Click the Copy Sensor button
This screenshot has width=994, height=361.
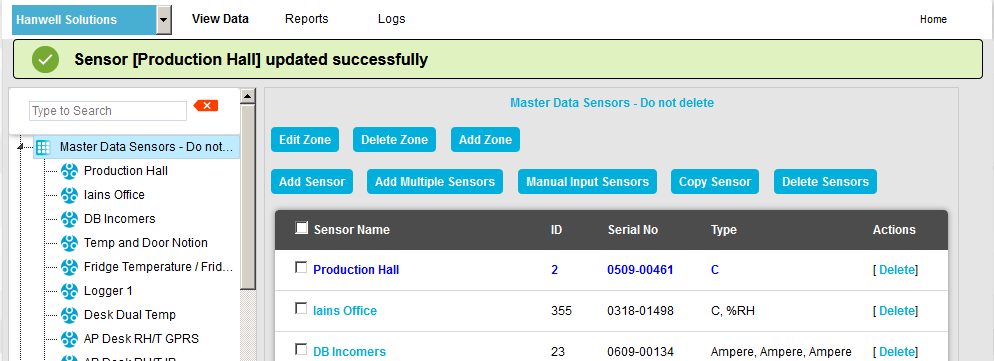pos(715,181)
